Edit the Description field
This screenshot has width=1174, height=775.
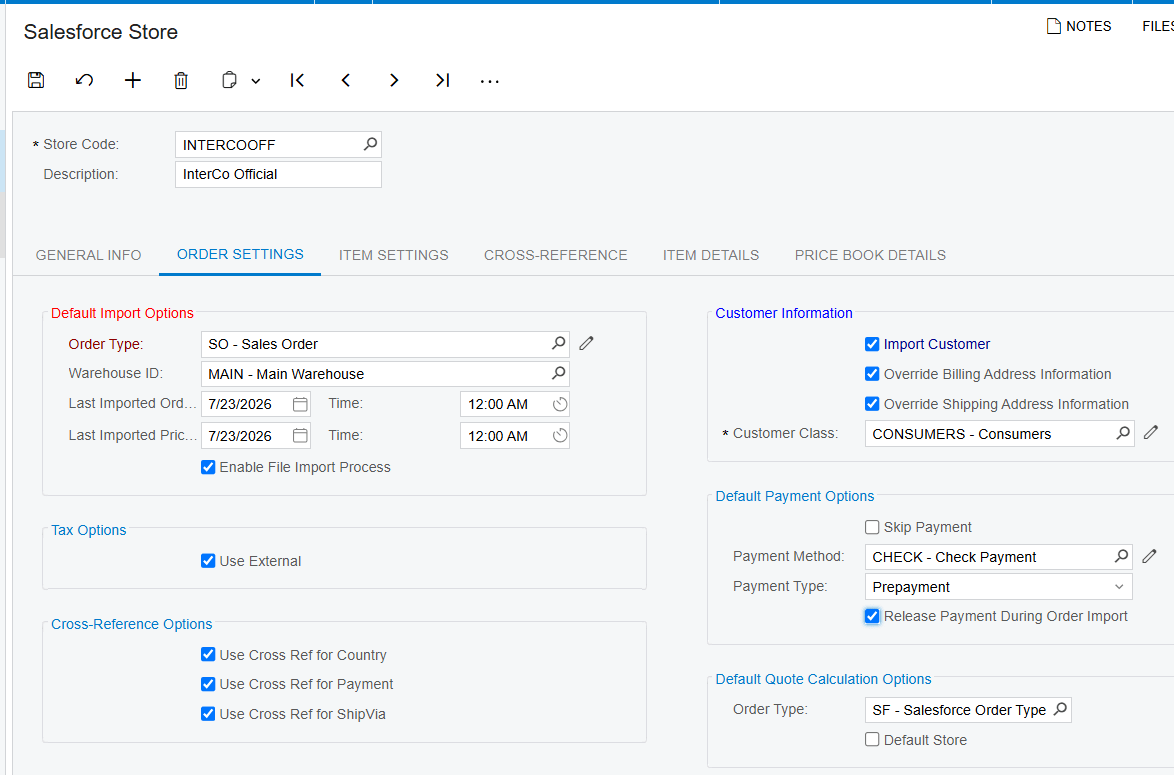[x=278, y=174]
